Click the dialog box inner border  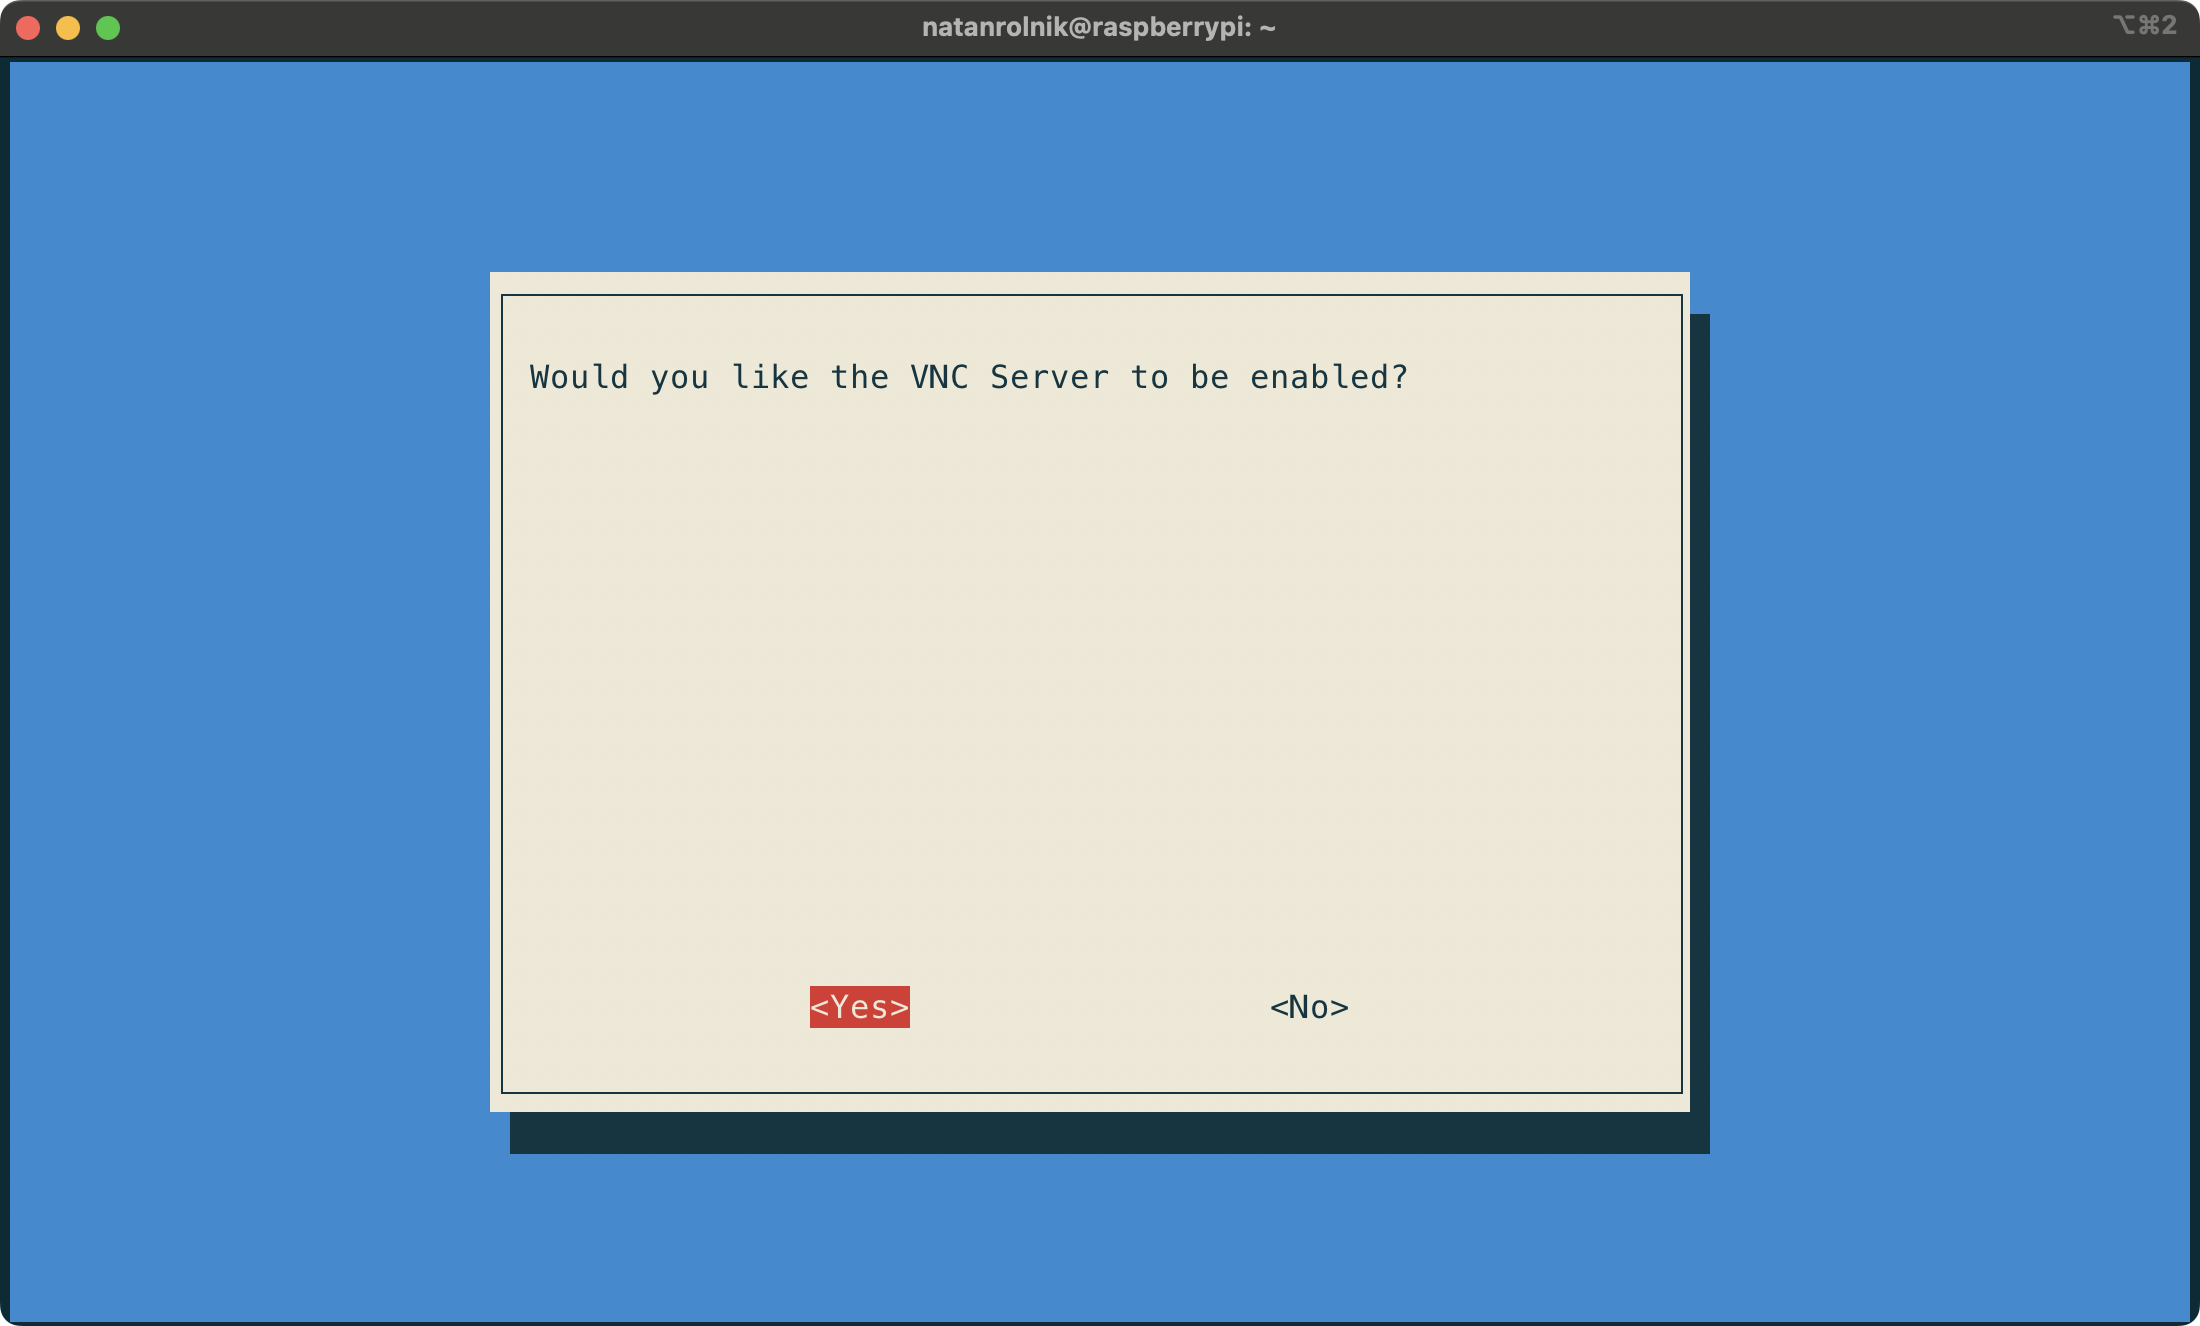[1090, 296]
